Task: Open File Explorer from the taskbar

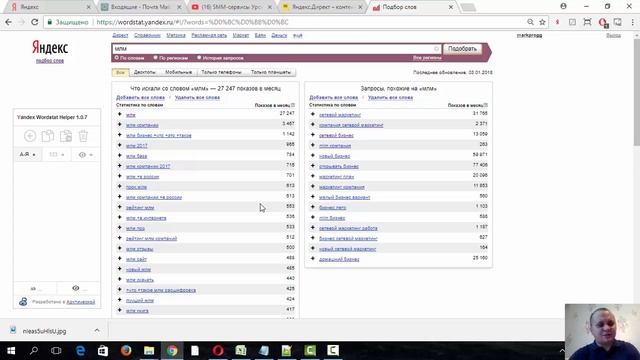Action: (x=149, y=351)
